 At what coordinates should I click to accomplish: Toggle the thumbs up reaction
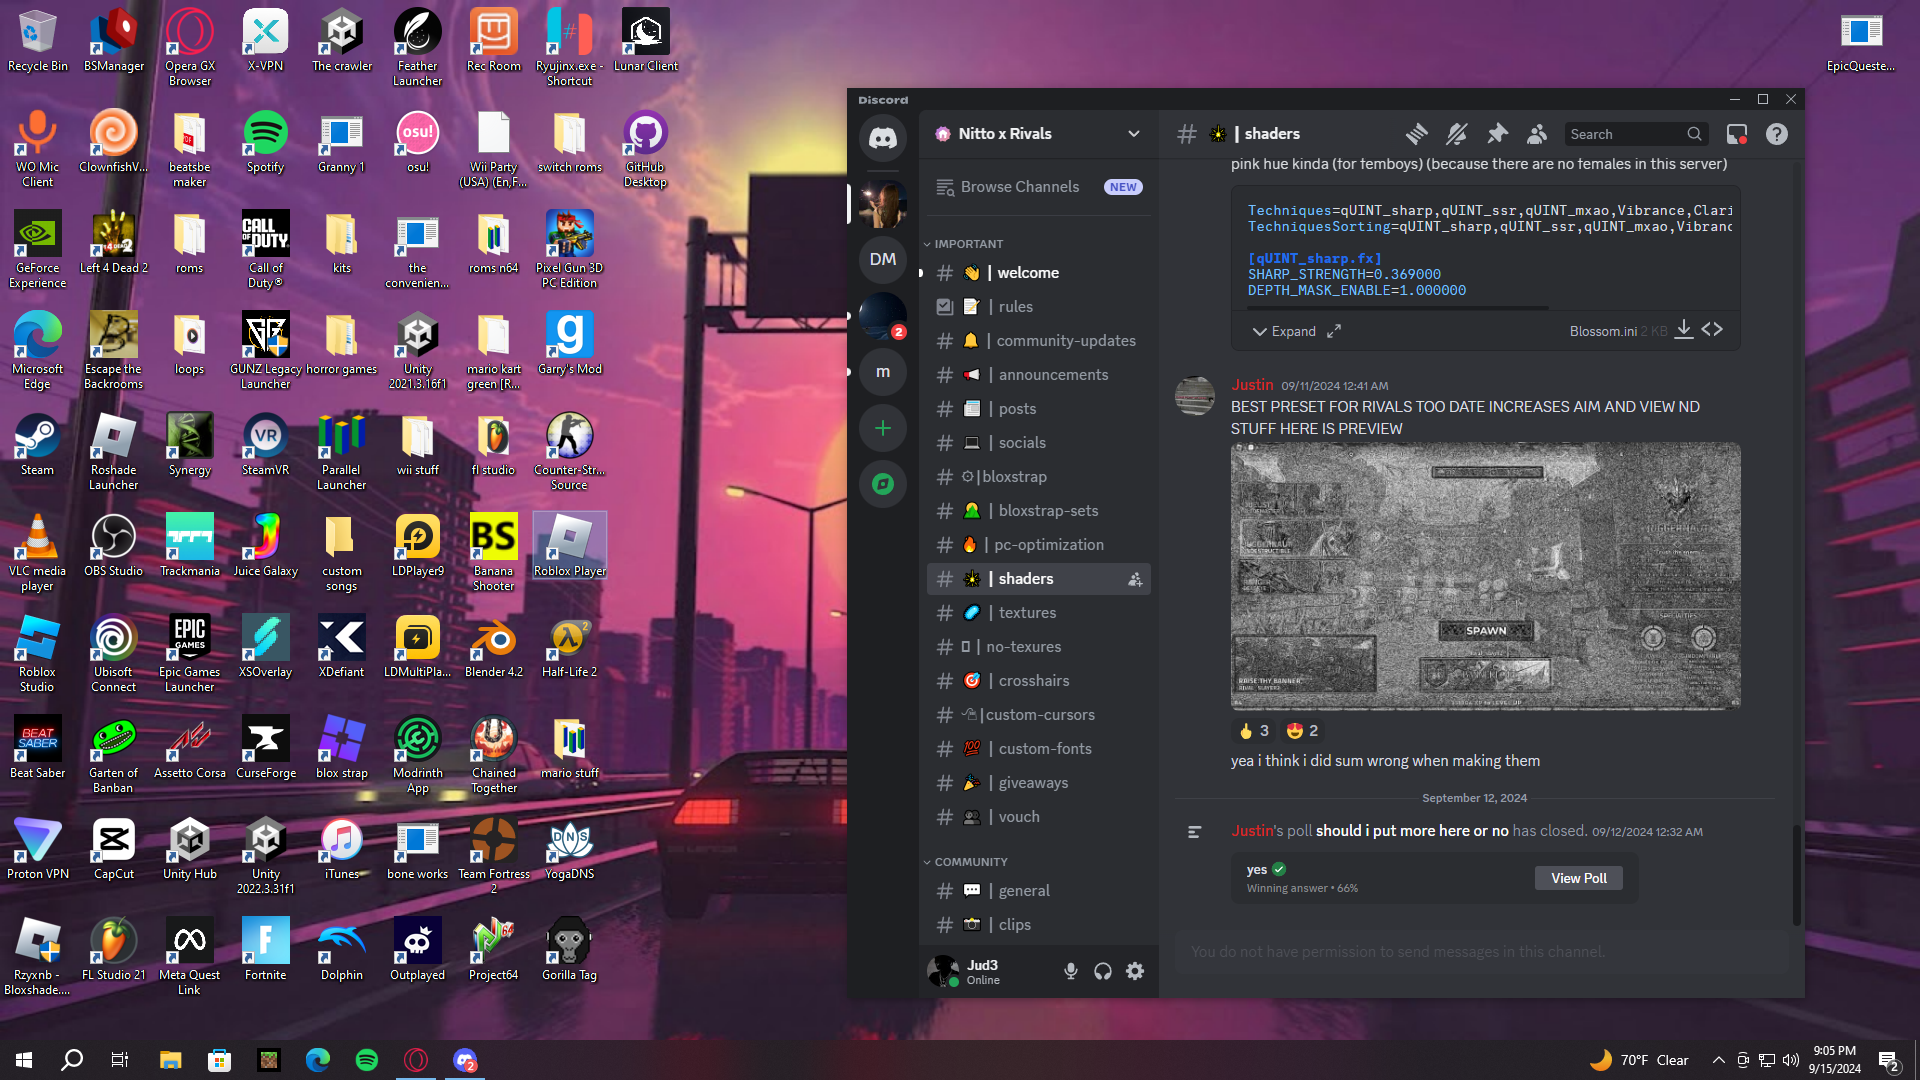click(1253, 731)
